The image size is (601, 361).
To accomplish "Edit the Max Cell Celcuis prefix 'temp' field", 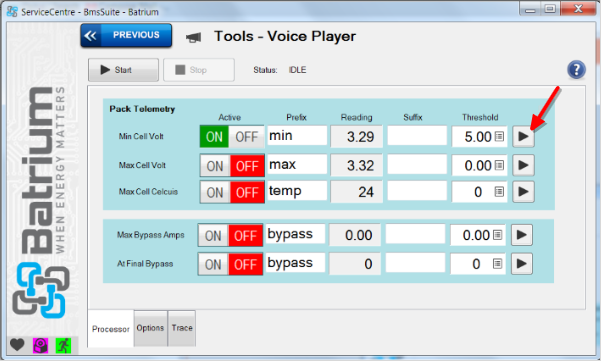I will pos(297,191).
